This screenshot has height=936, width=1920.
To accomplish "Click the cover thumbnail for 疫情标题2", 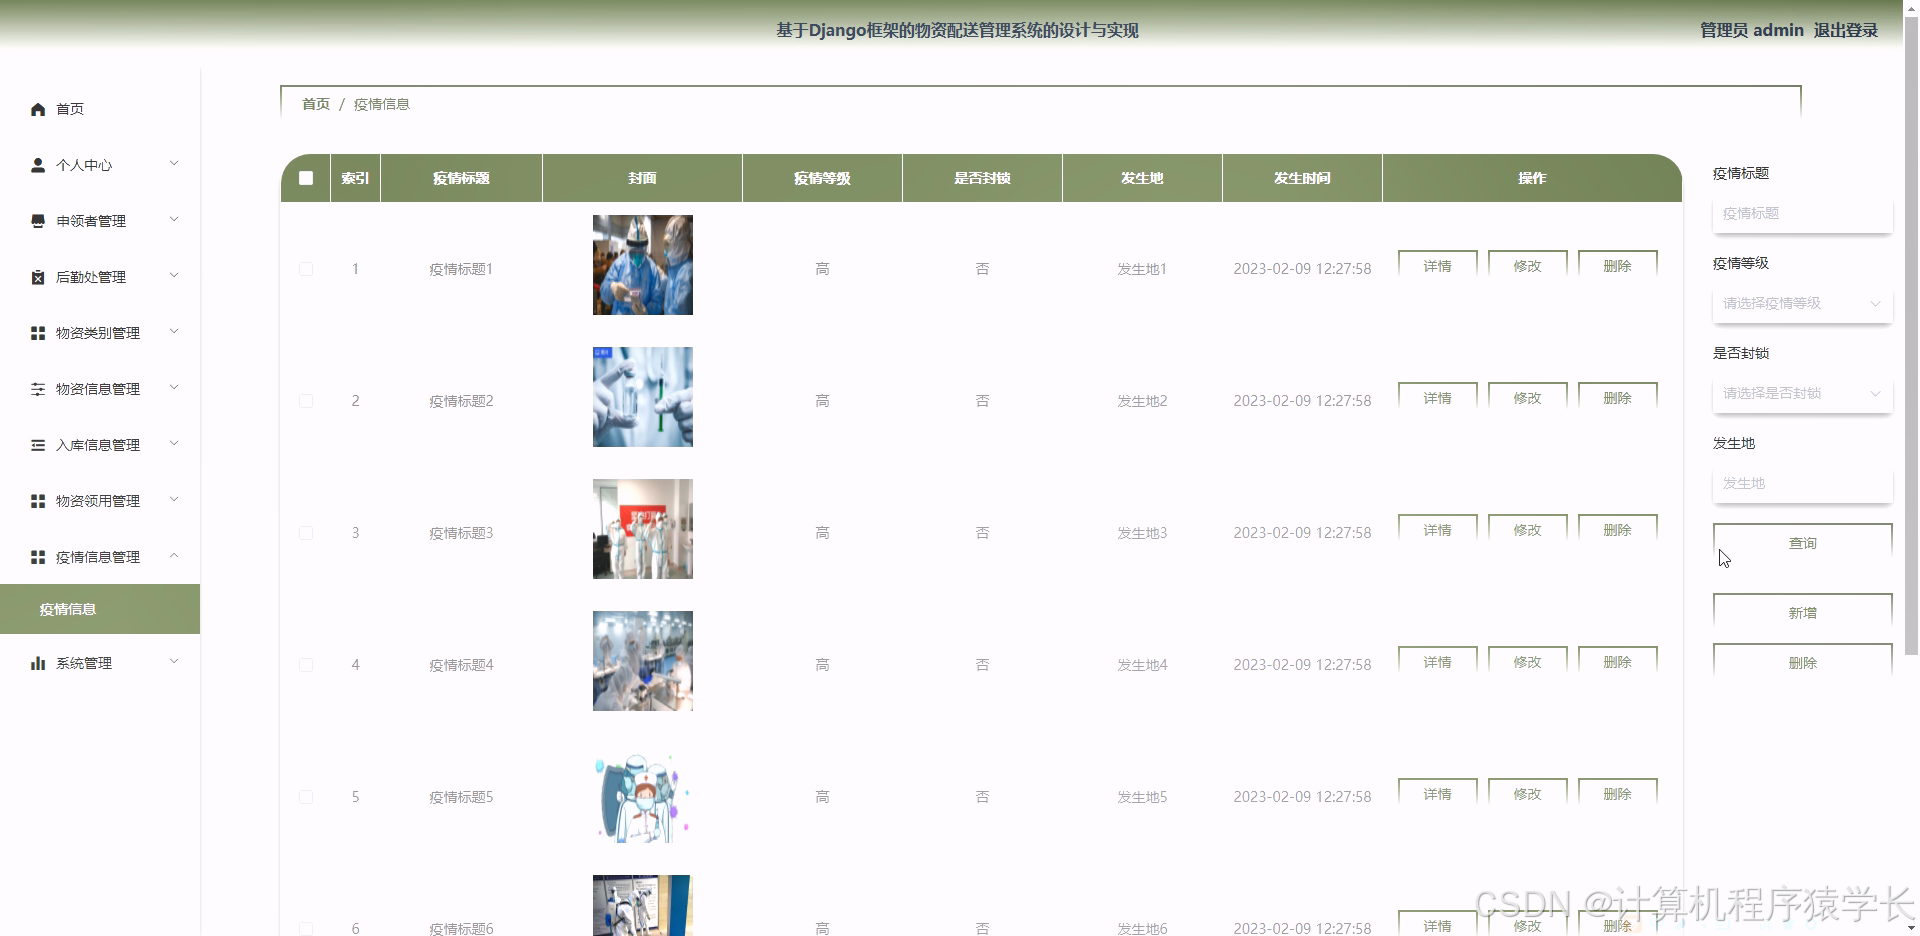I will pos(642,397).
